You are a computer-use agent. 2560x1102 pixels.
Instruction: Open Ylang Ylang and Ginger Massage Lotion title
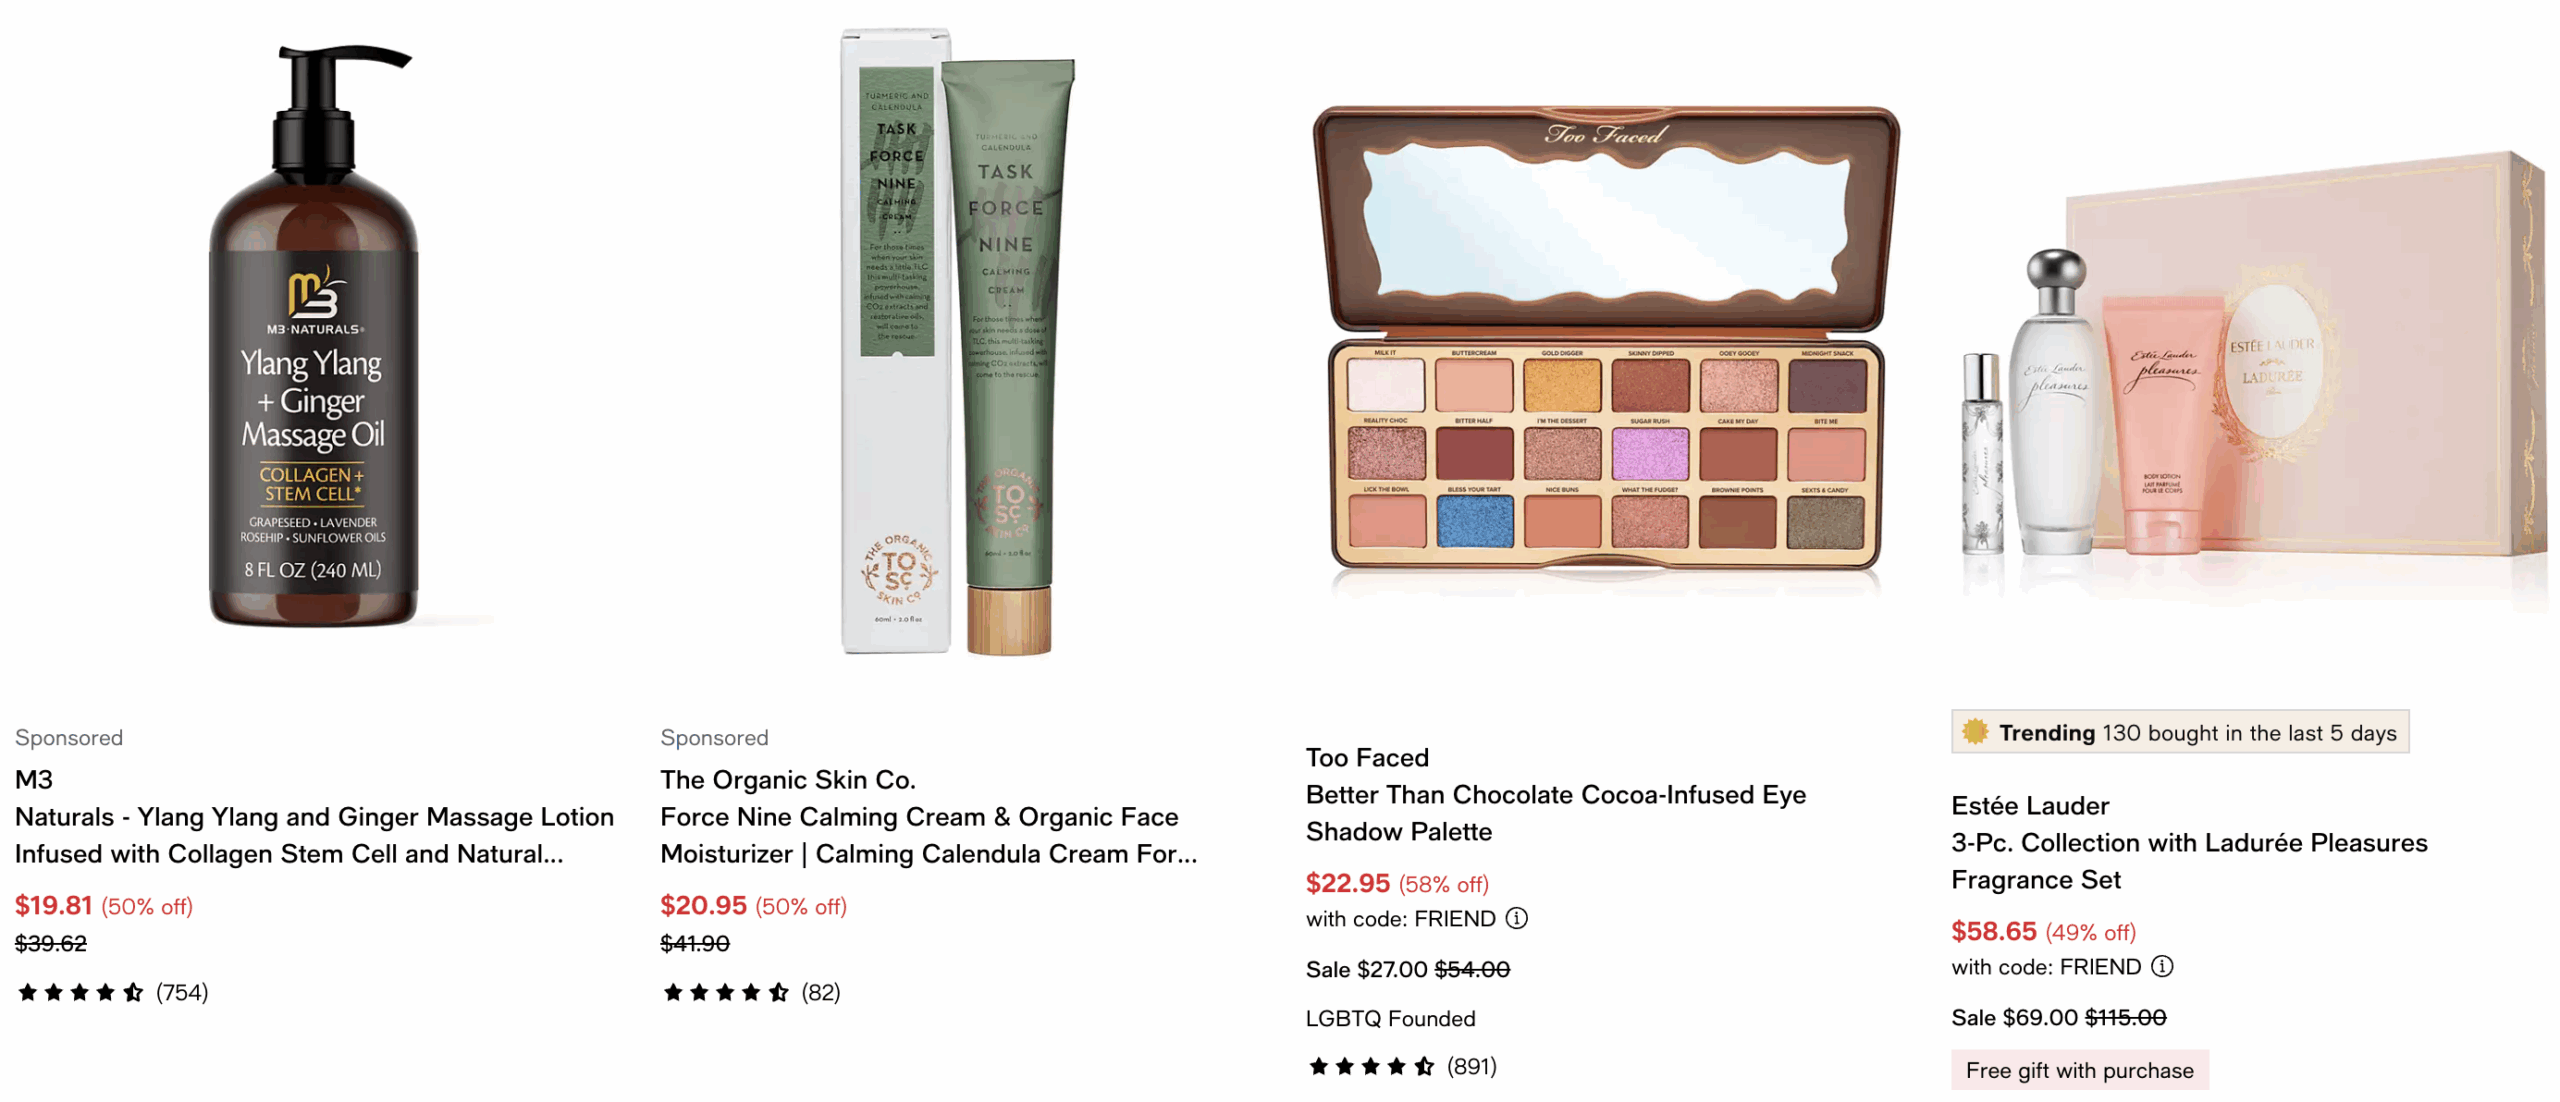(x=314, y=835)
